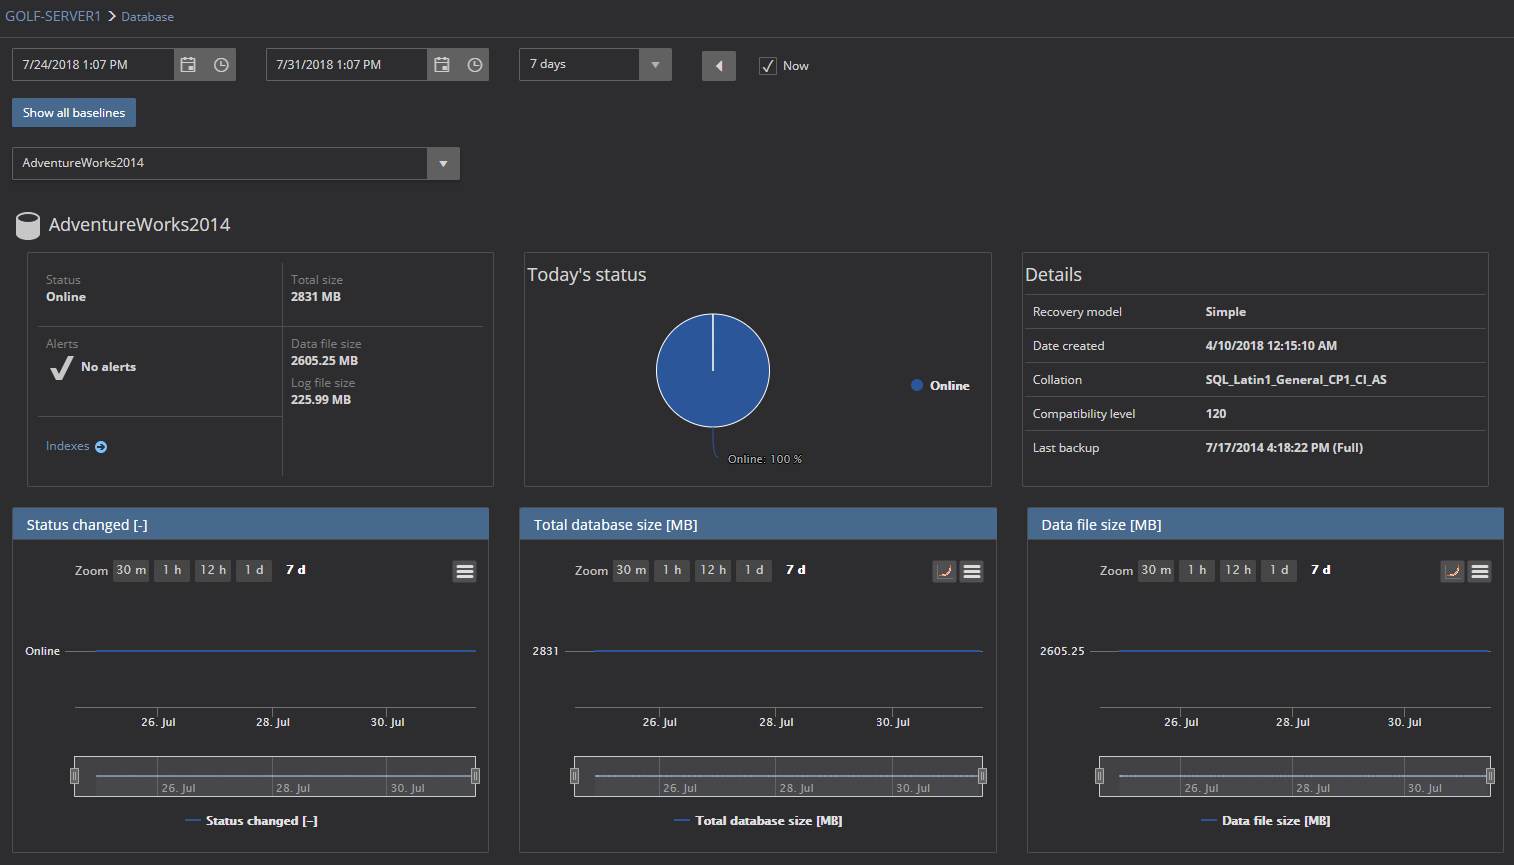The height and width of the screenshot is (865, 1514).
Task: Open calendar picker for end date
Action: [x=442, y=65]
